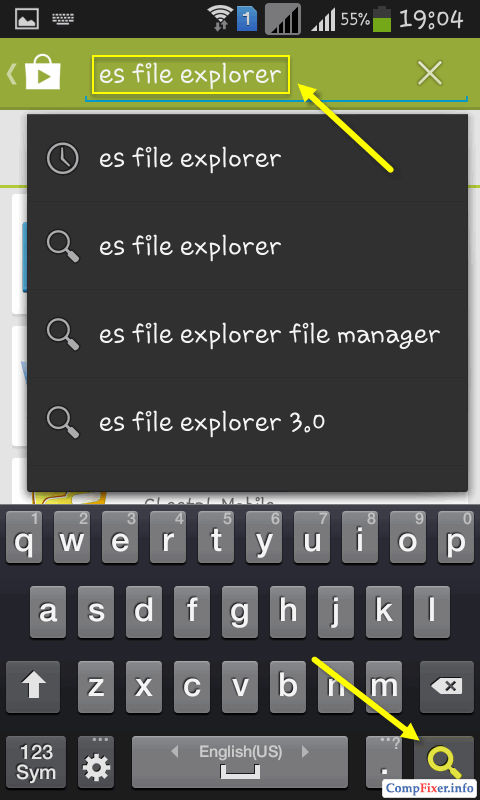
Task: Tap the magnifier icon beside es file explorer 3.0
Action: 63,421
